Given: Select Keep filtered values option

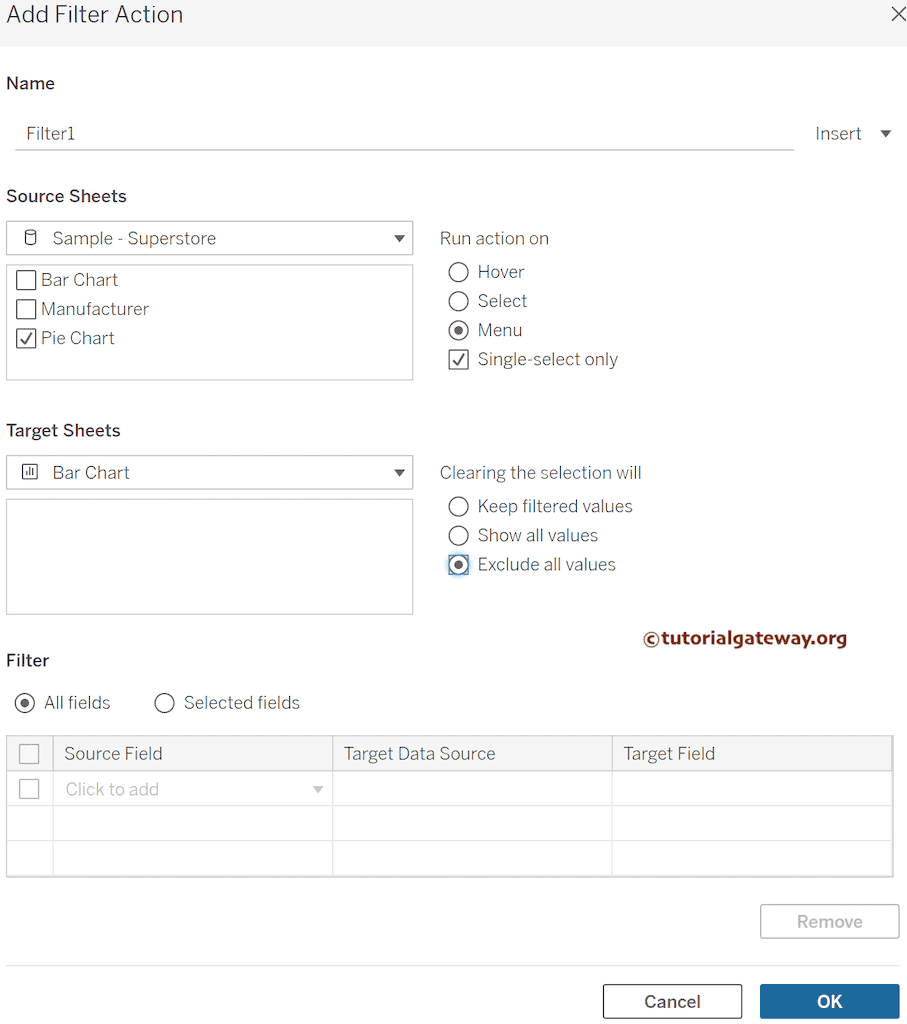Looking at the screenshot, I should tap(459, 506).
